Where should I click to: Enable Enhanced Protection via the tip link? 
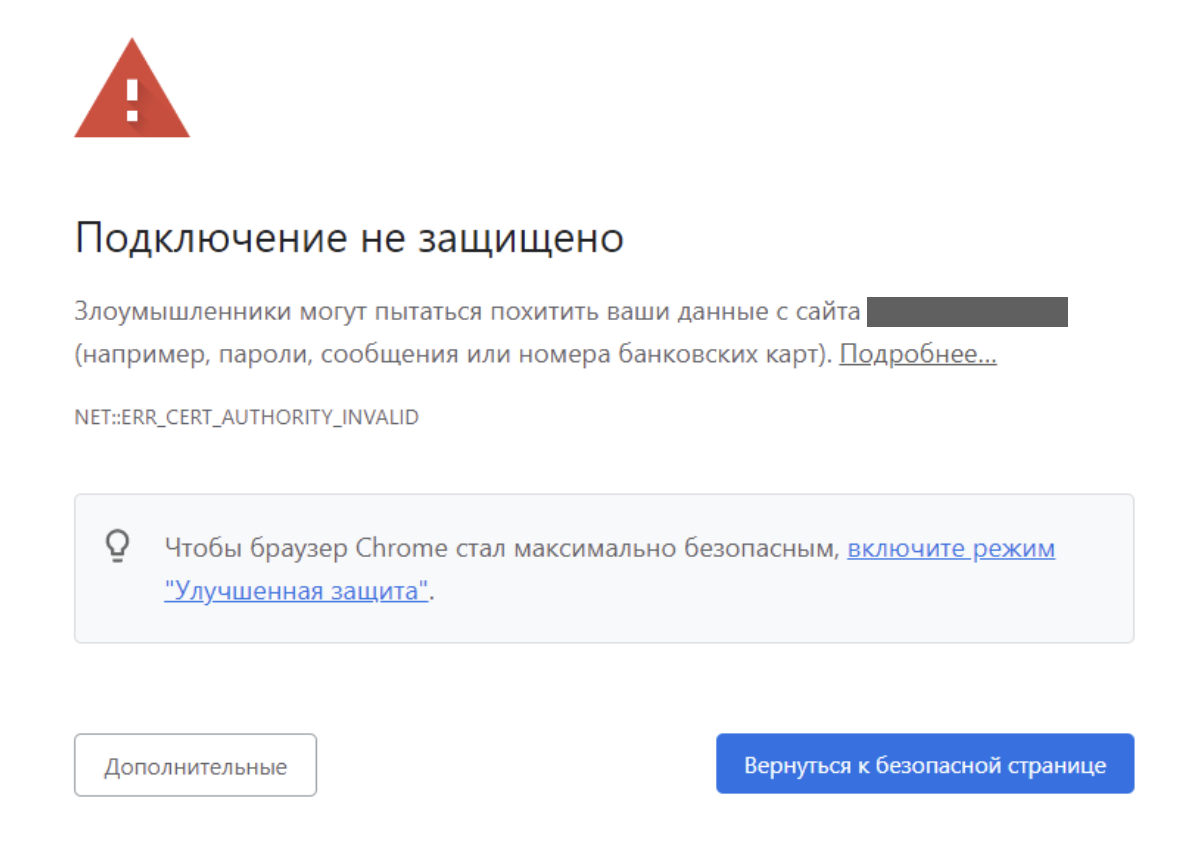coord(950,548)
